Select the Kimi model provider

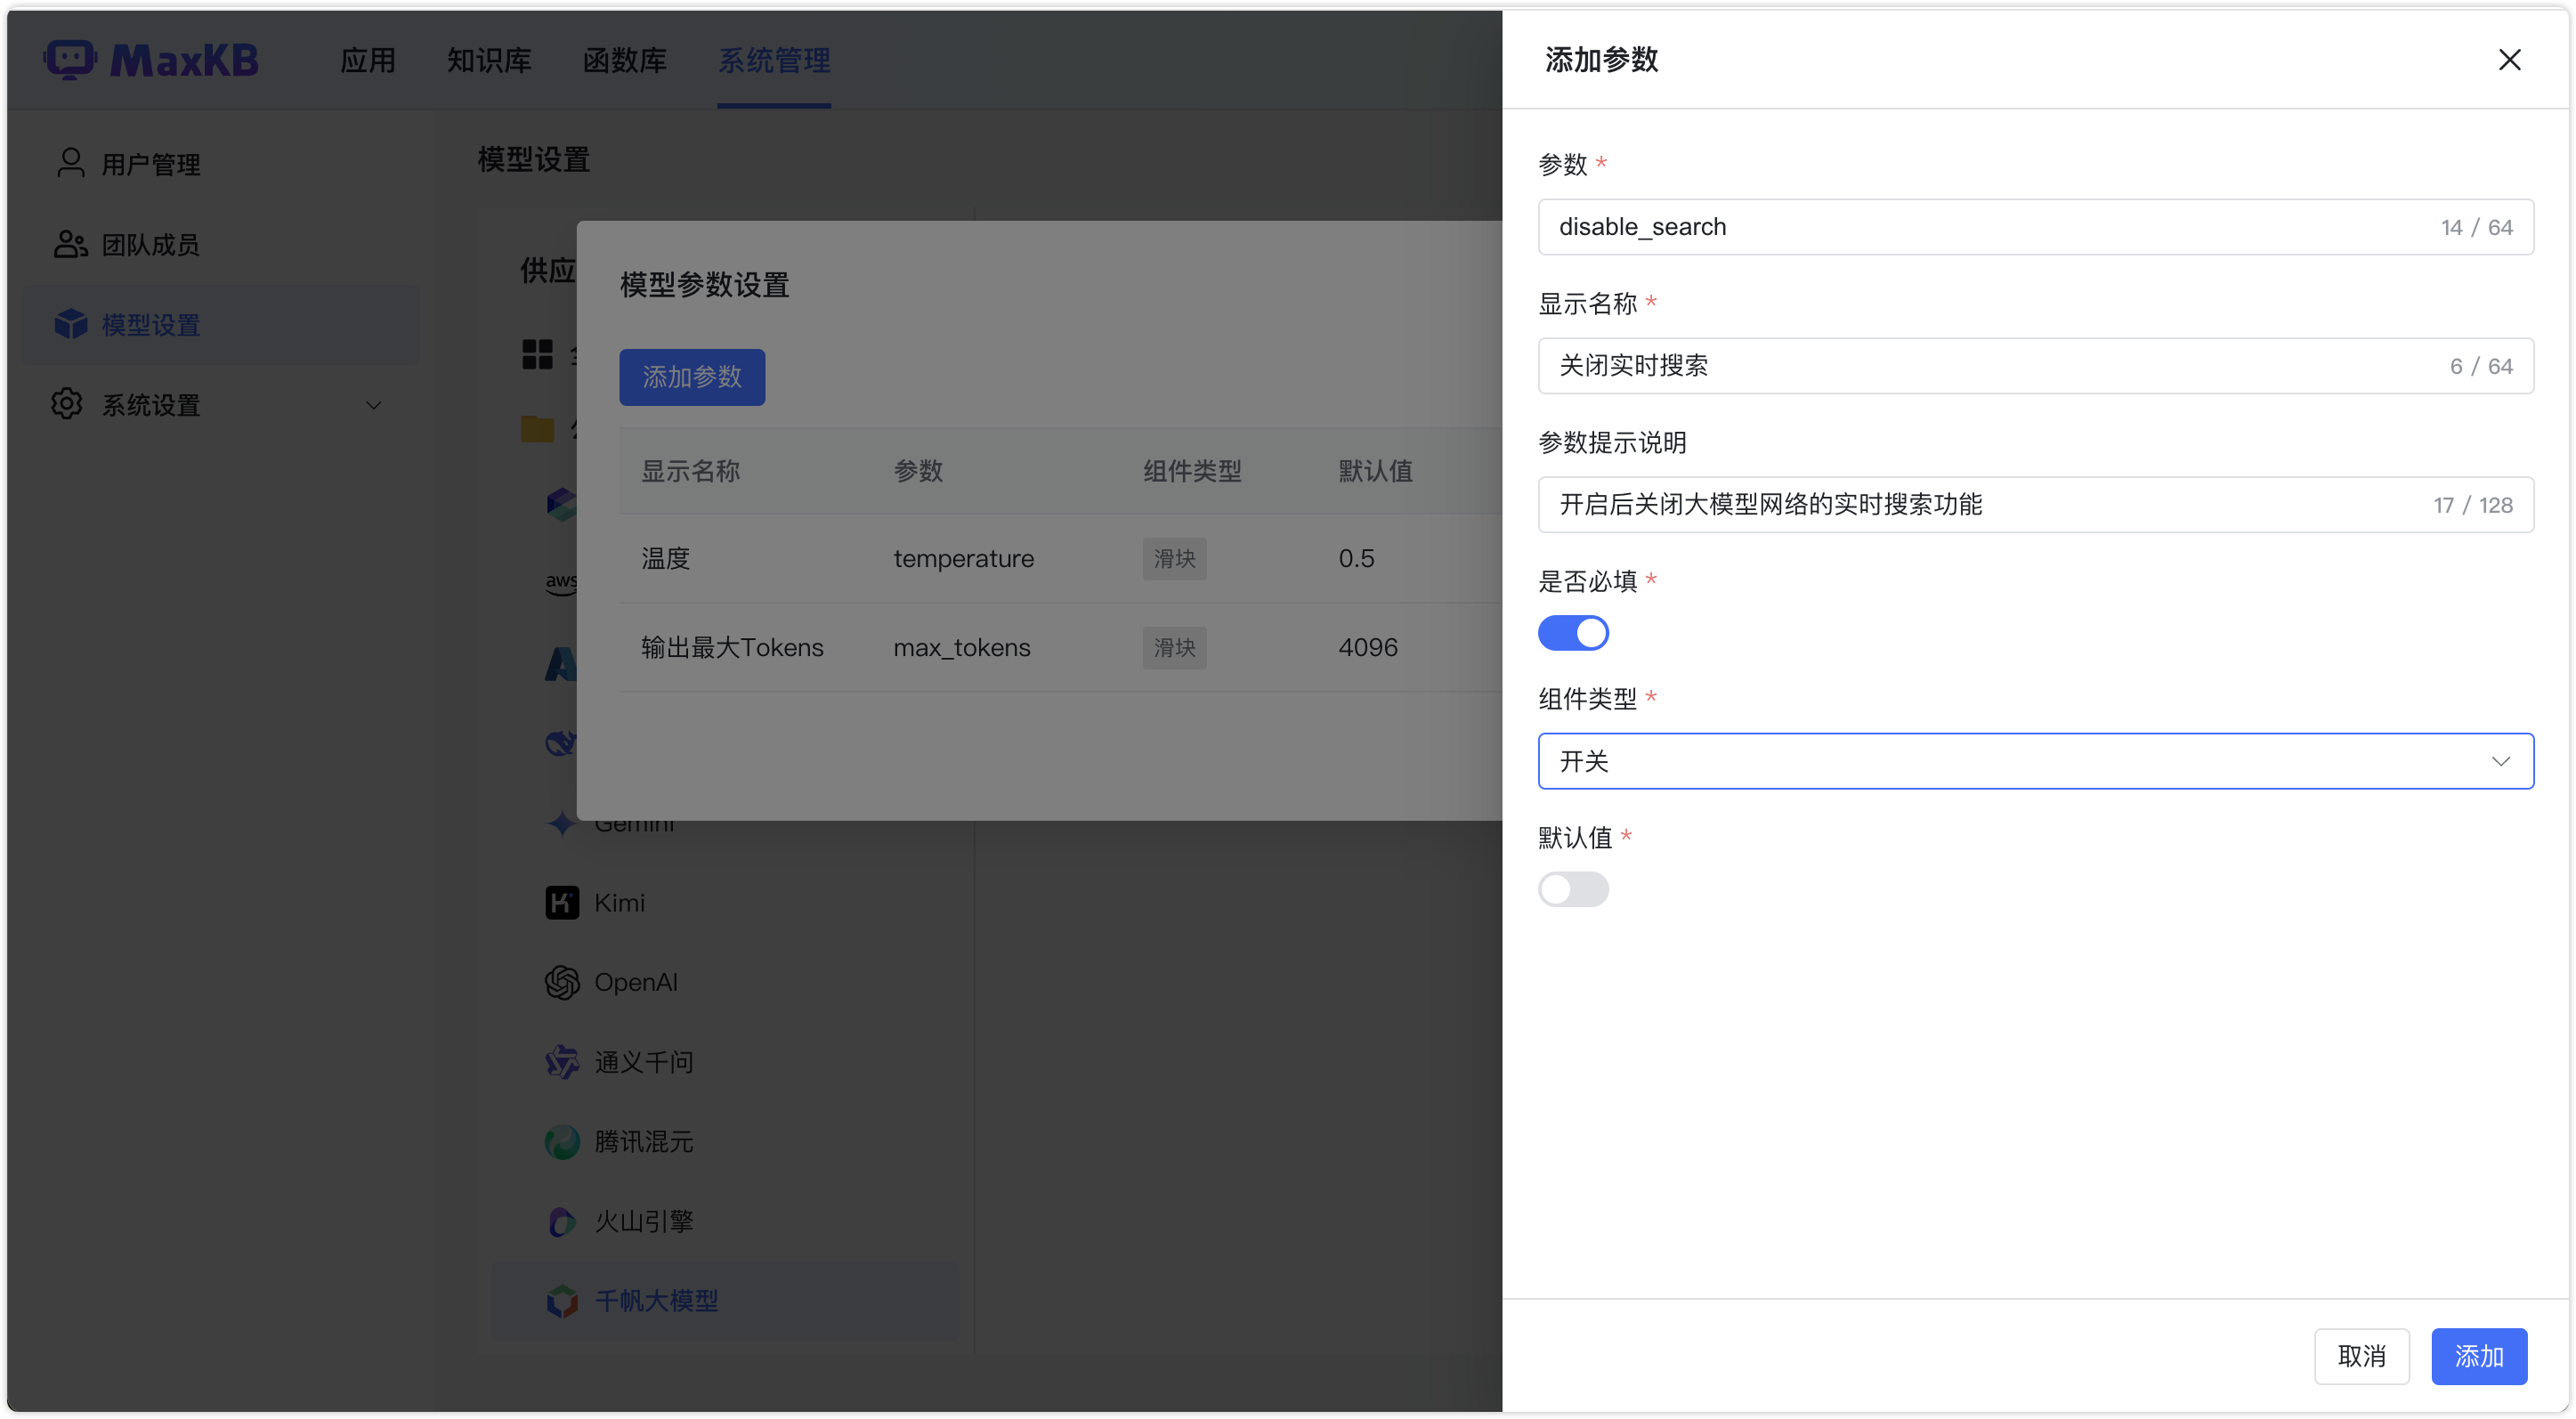619,902
